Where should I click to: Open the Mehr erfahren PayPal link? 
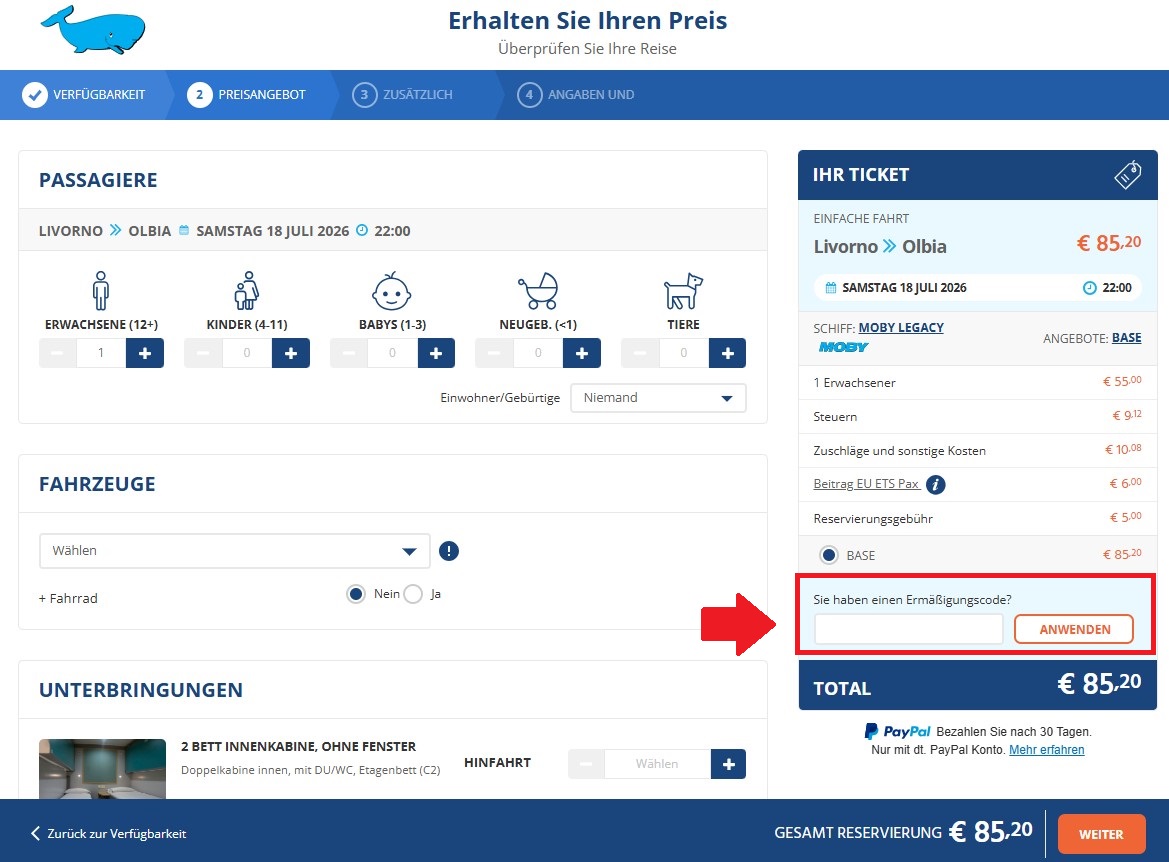(1047, 748)
